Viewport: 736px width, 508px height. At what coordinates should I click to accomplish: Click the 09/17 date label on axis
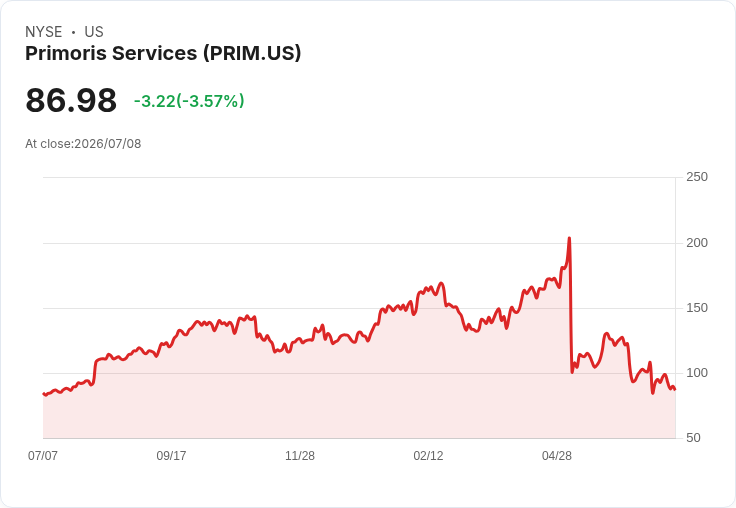click(x=171, y=456)
